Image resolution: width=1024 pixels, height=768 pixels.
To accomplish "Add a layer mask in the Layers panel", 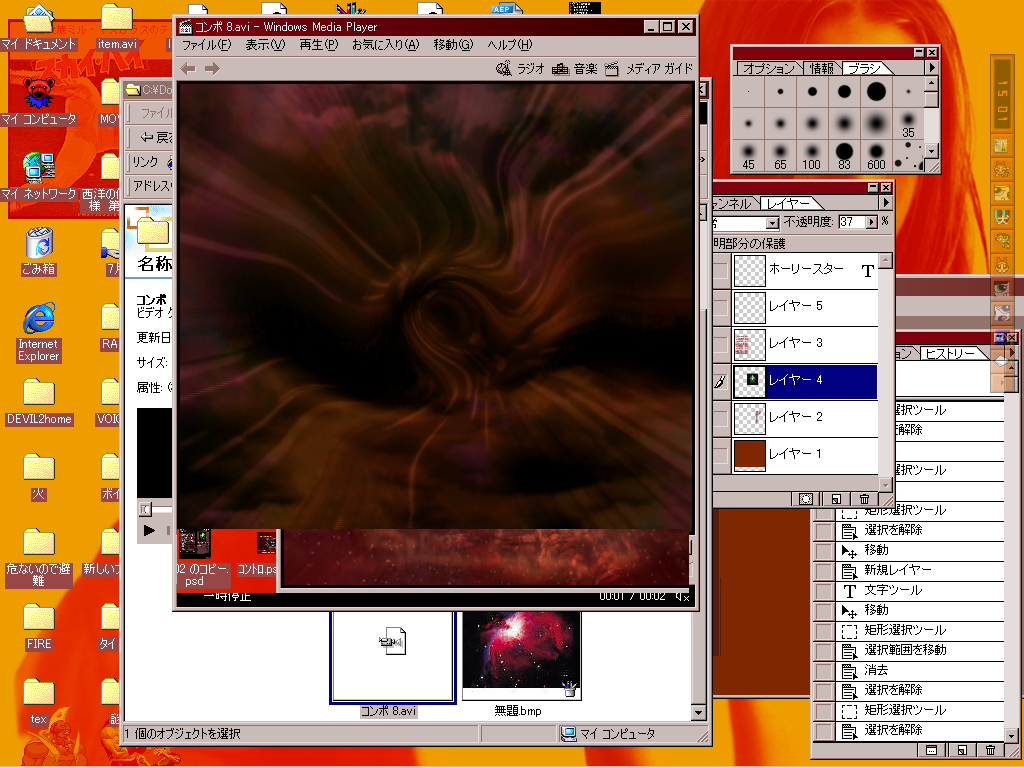I will click(807, 499).
